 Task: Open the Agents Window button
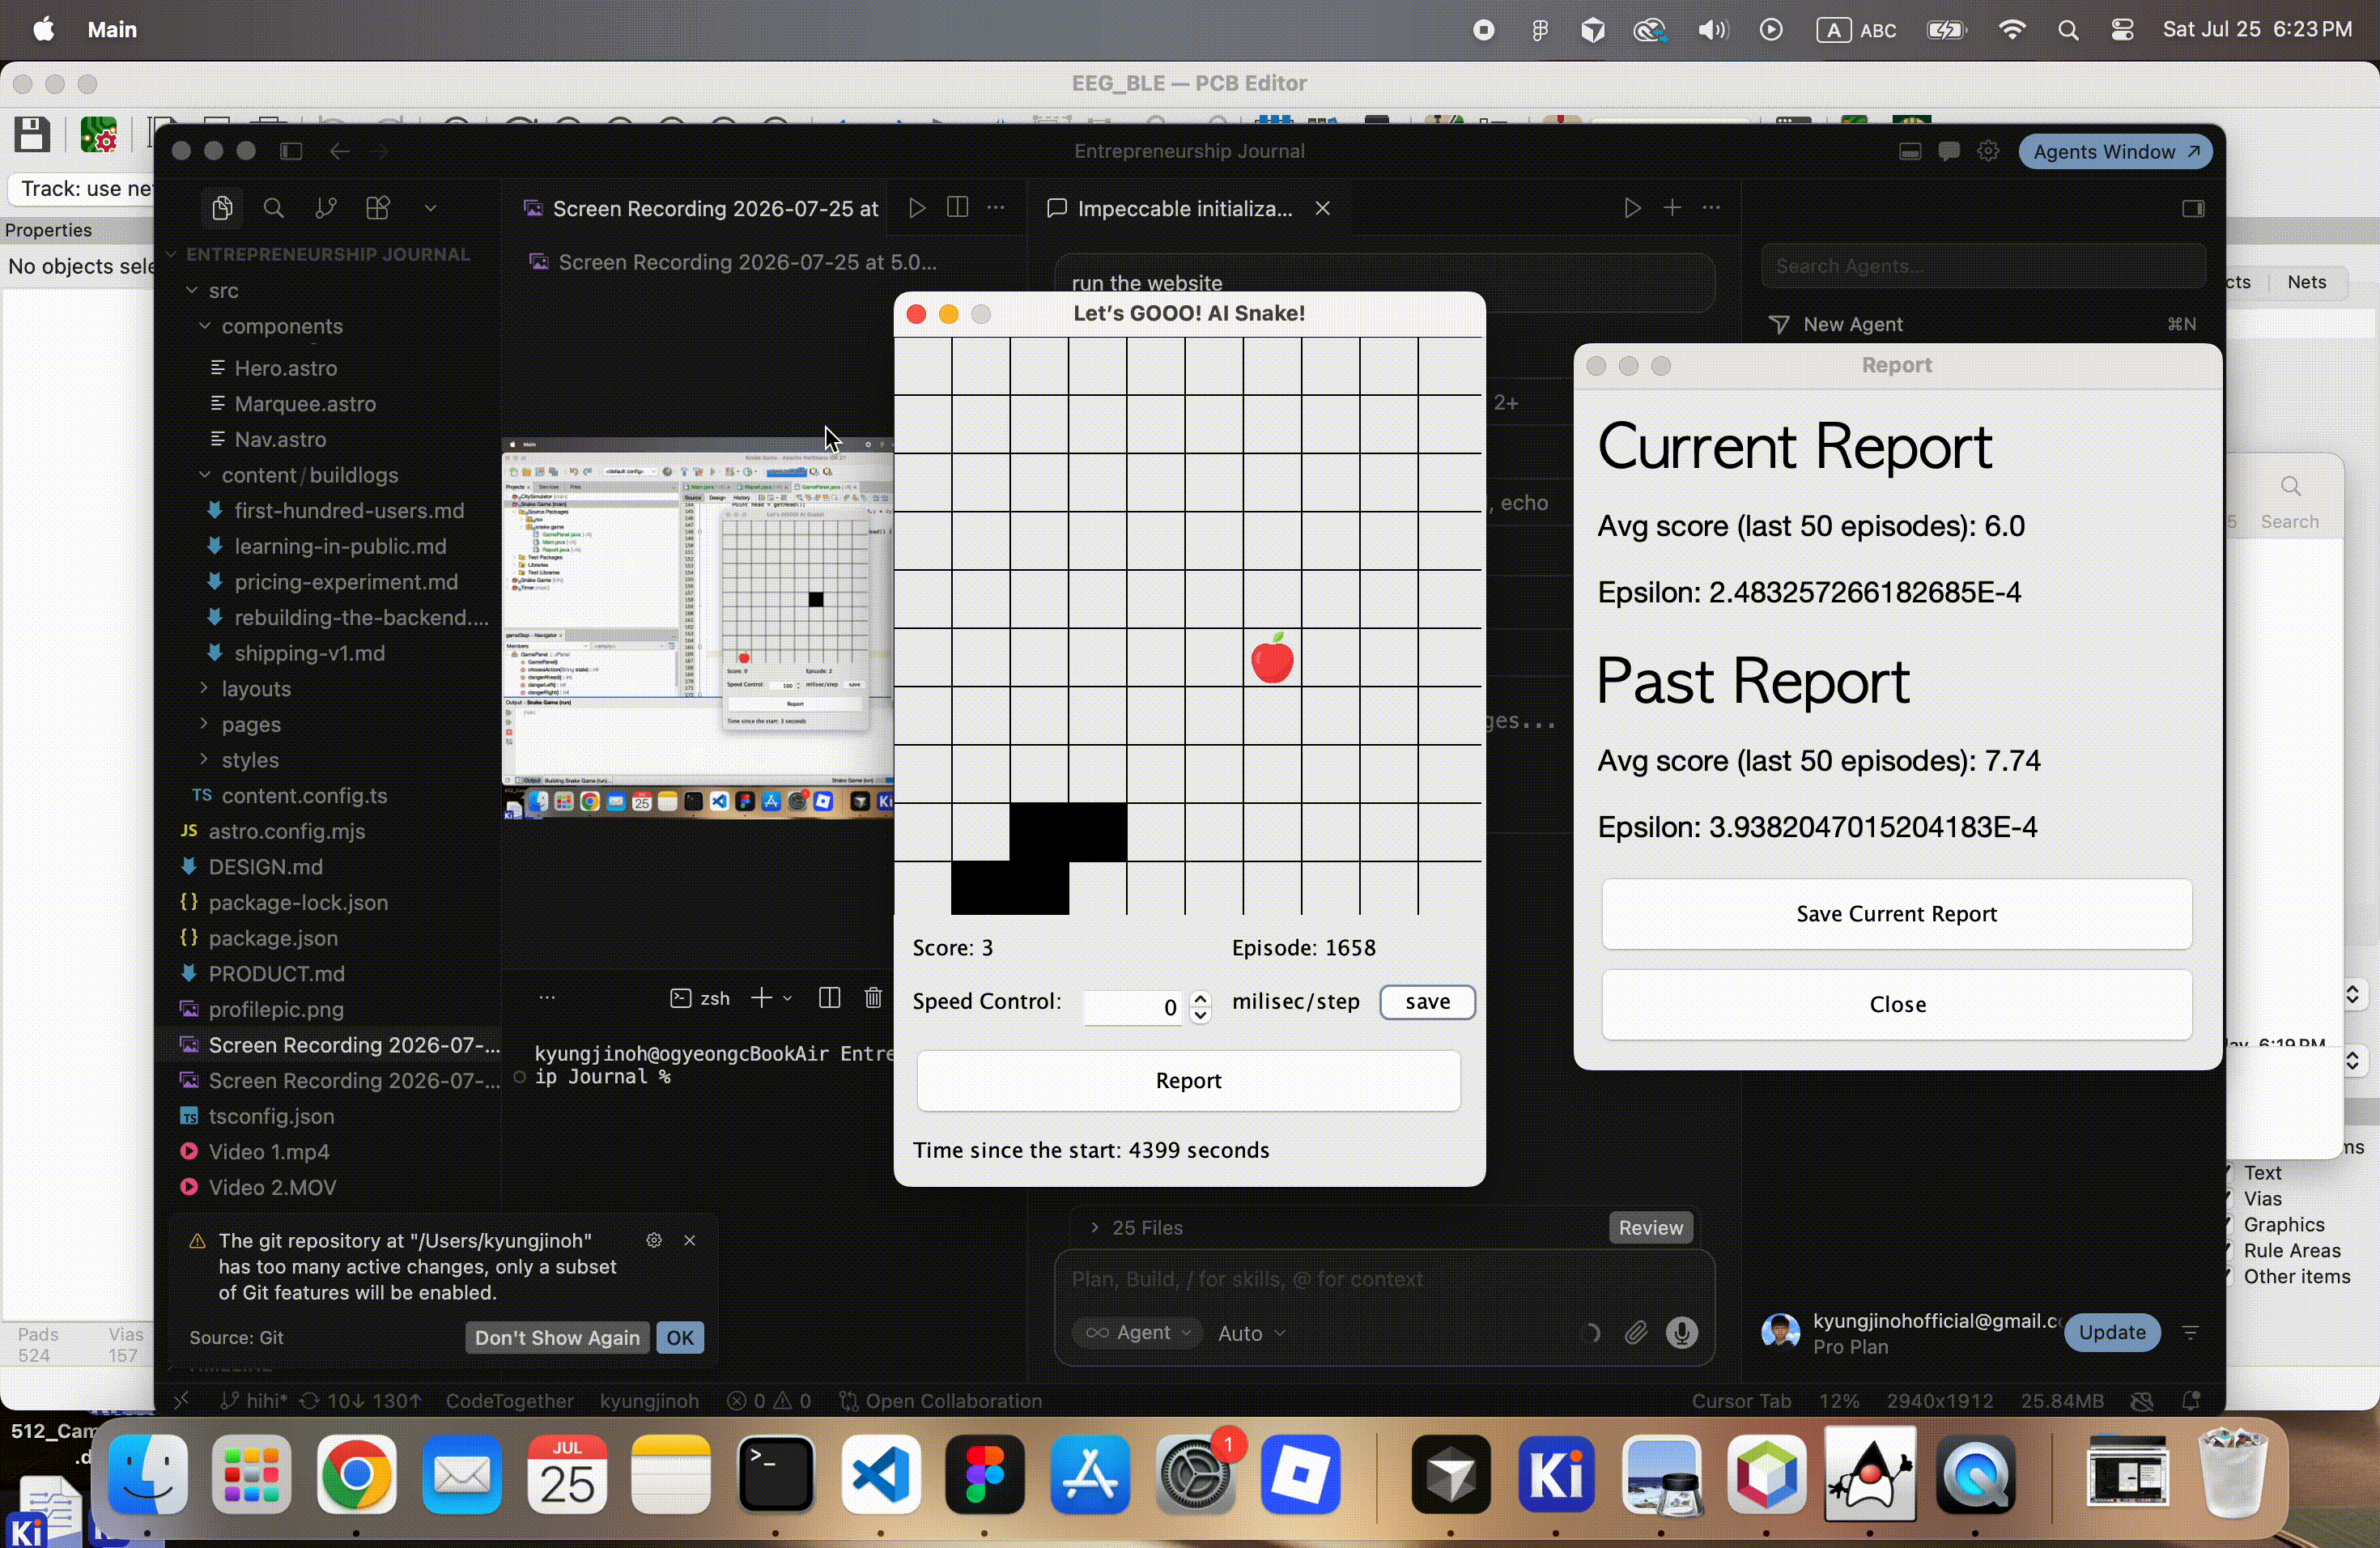pyautogui.click(x=2116, y=152)
